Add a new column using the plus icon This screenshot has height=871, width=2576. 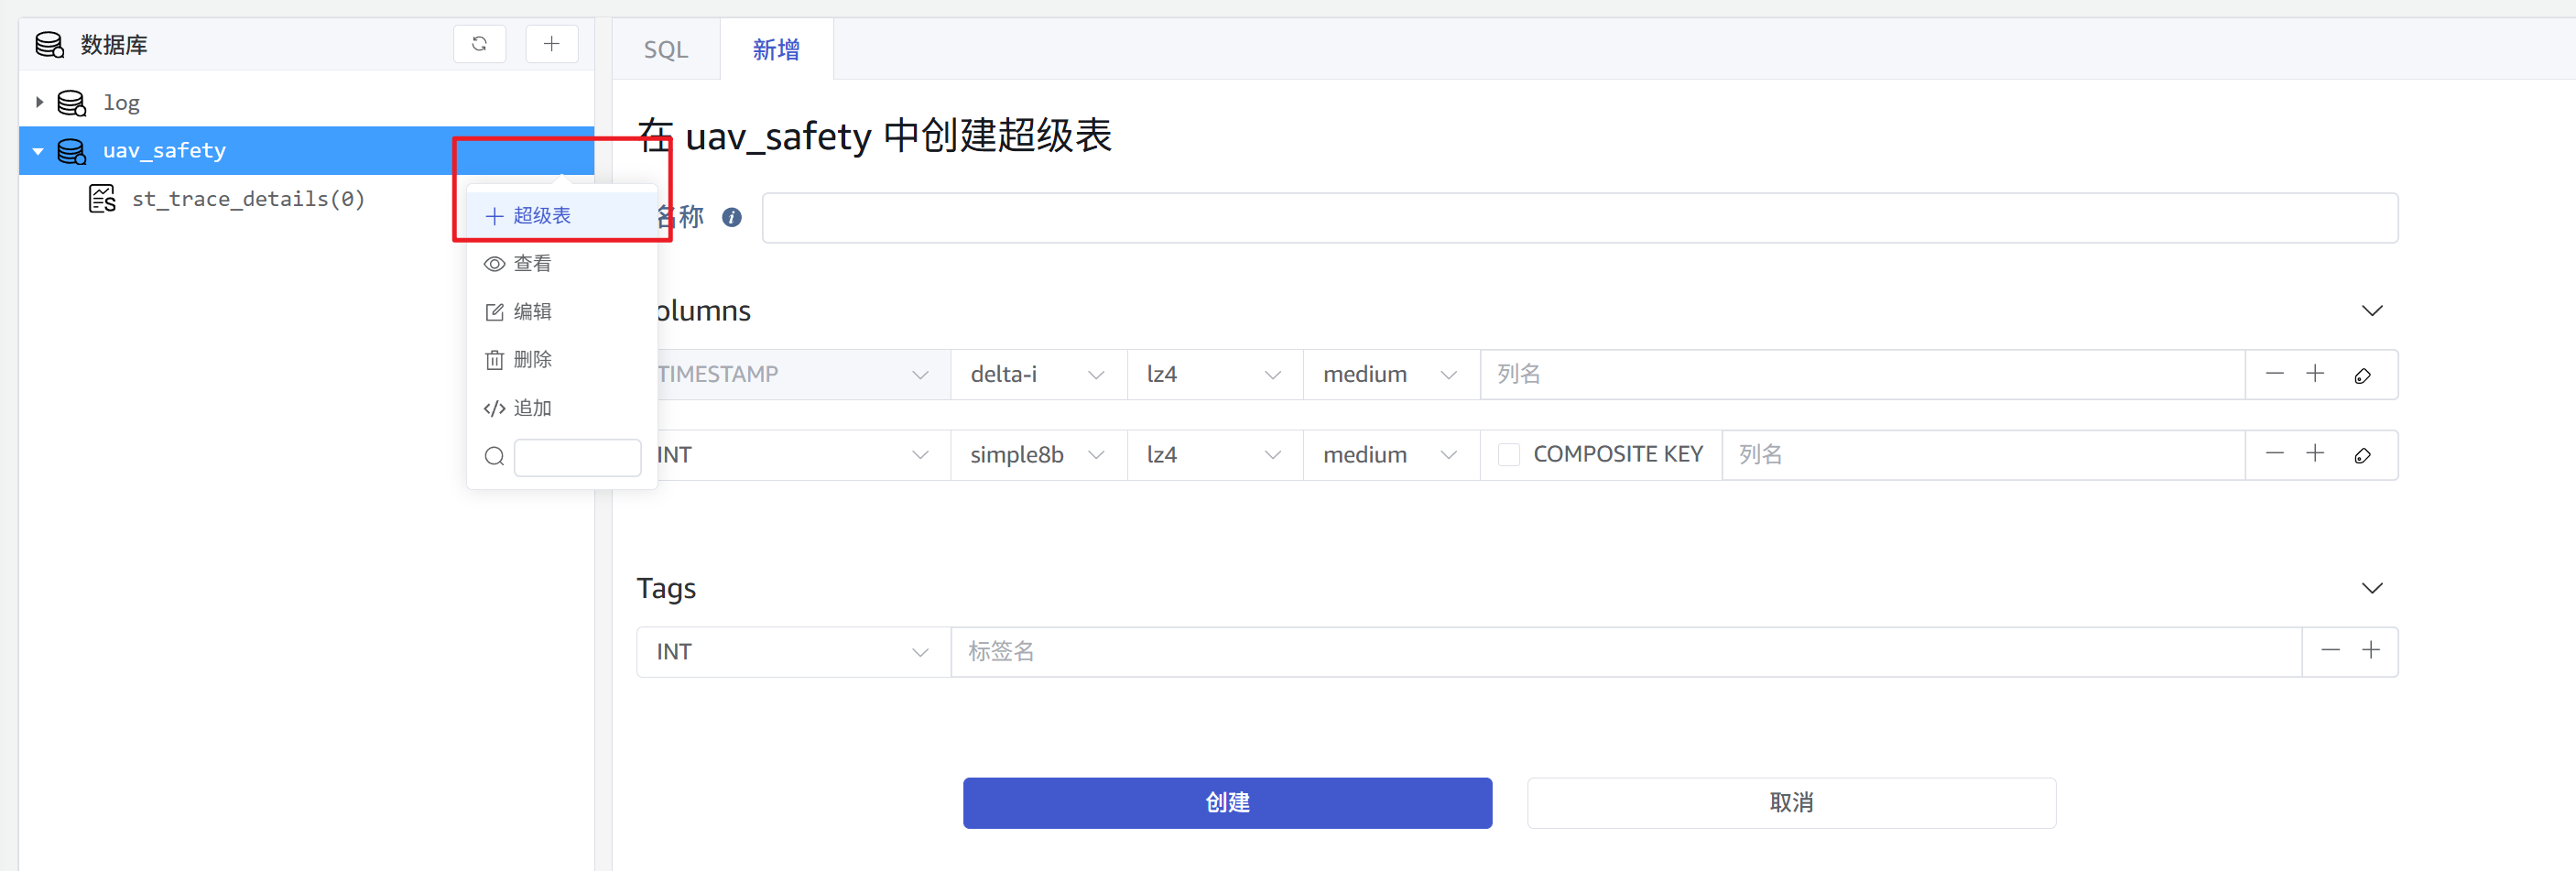pos(2316,374)
